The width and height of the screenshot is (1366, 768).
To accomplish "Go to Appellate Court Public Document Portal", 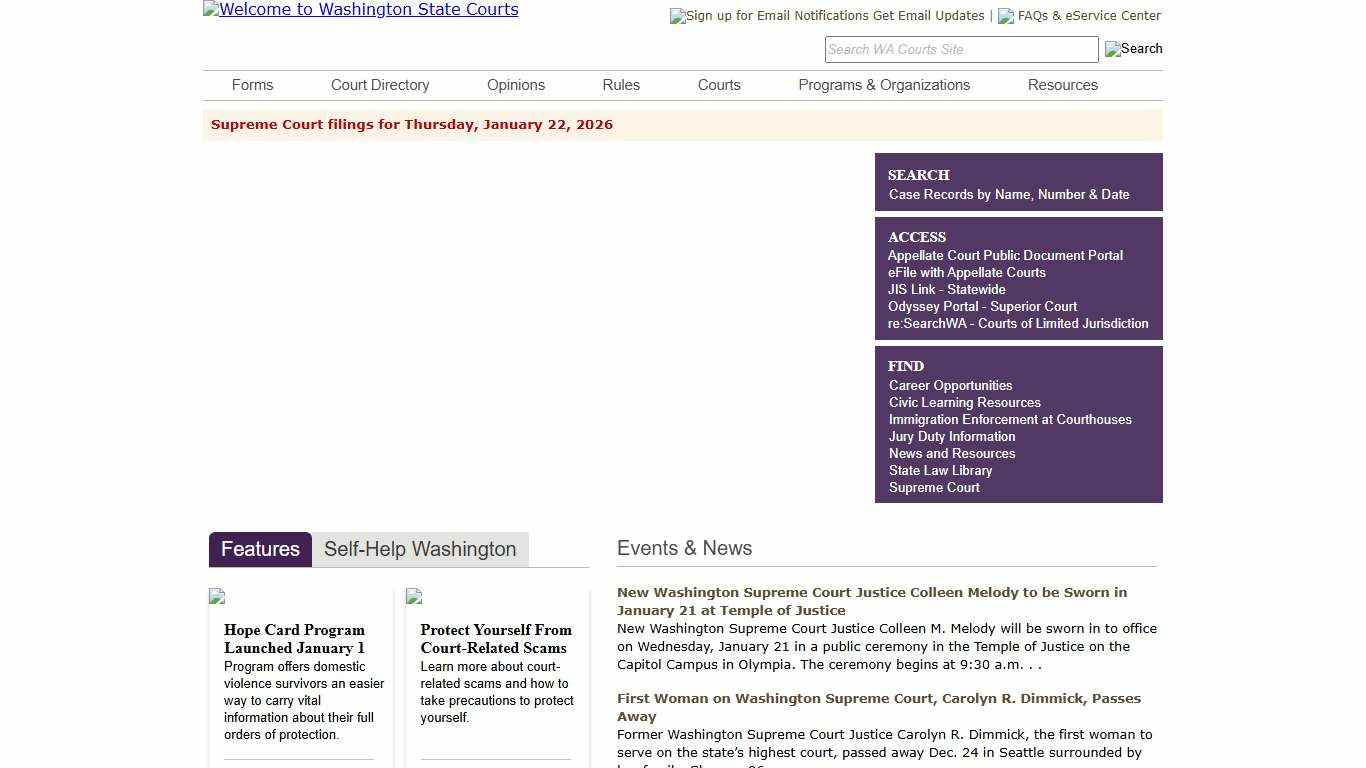I will pyautogui.click(x=1005, y=256).
